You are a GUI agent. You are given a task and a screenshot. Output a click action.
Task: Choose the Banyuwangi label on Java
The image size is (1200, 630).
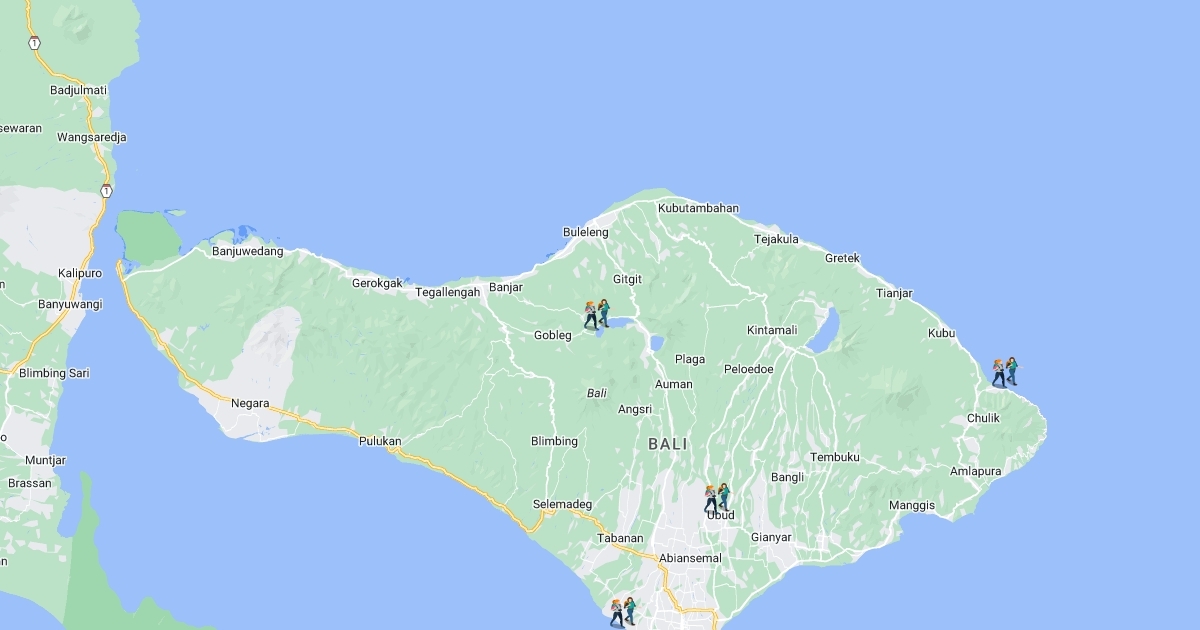(70, 304)
